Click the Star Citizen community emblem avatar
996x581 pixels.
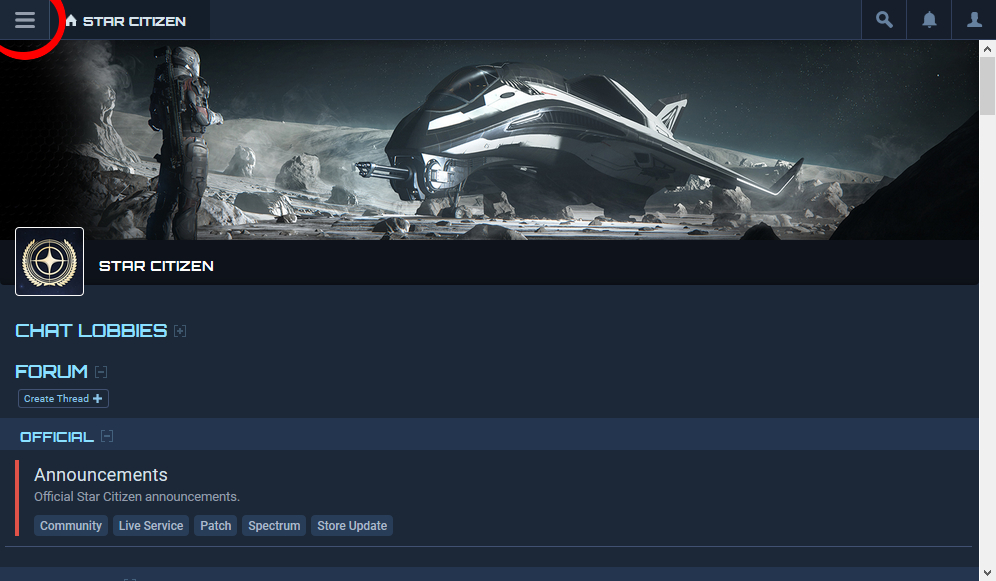50,262
